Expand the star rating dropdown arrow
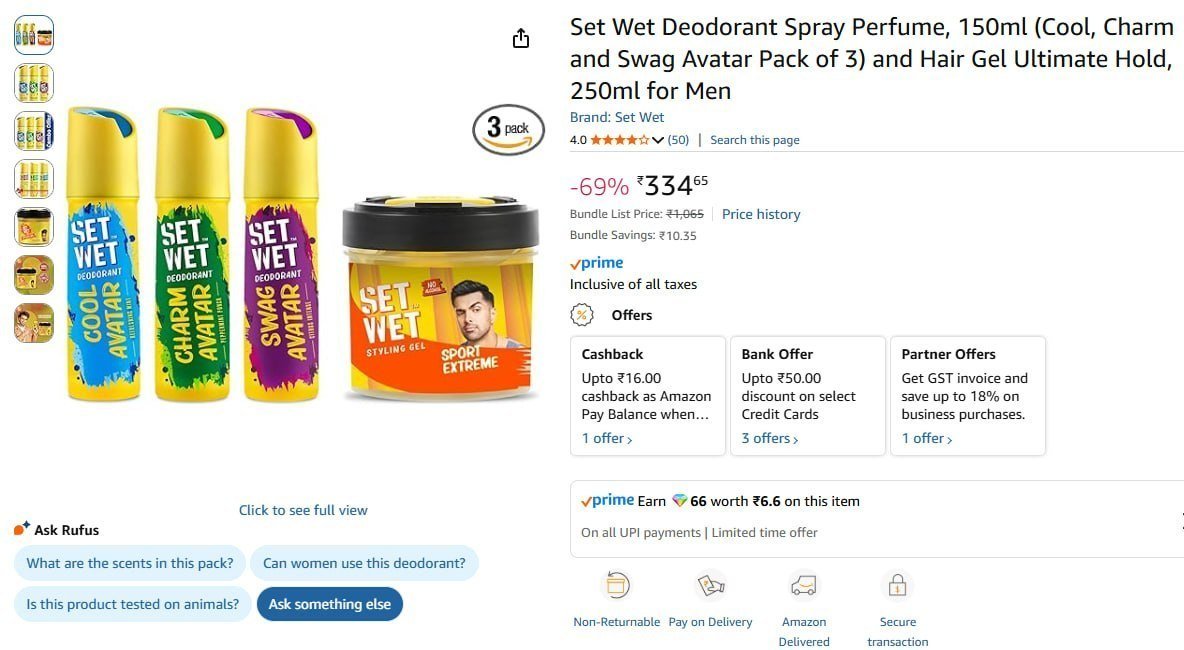1184x650 pixels. tap(658, 140)
